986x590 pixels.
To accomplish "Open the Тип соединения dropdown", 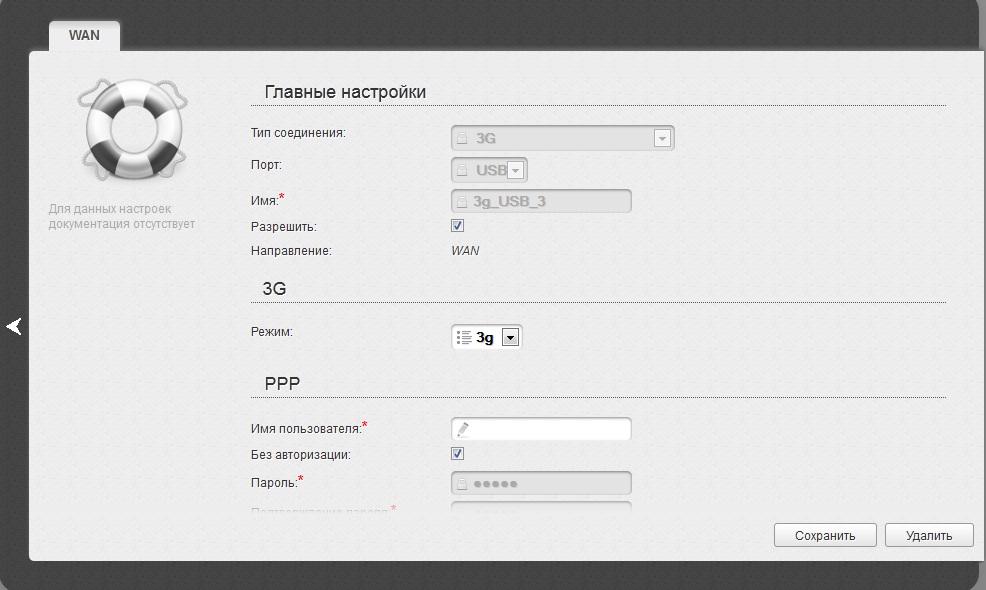I will point(661,139).
